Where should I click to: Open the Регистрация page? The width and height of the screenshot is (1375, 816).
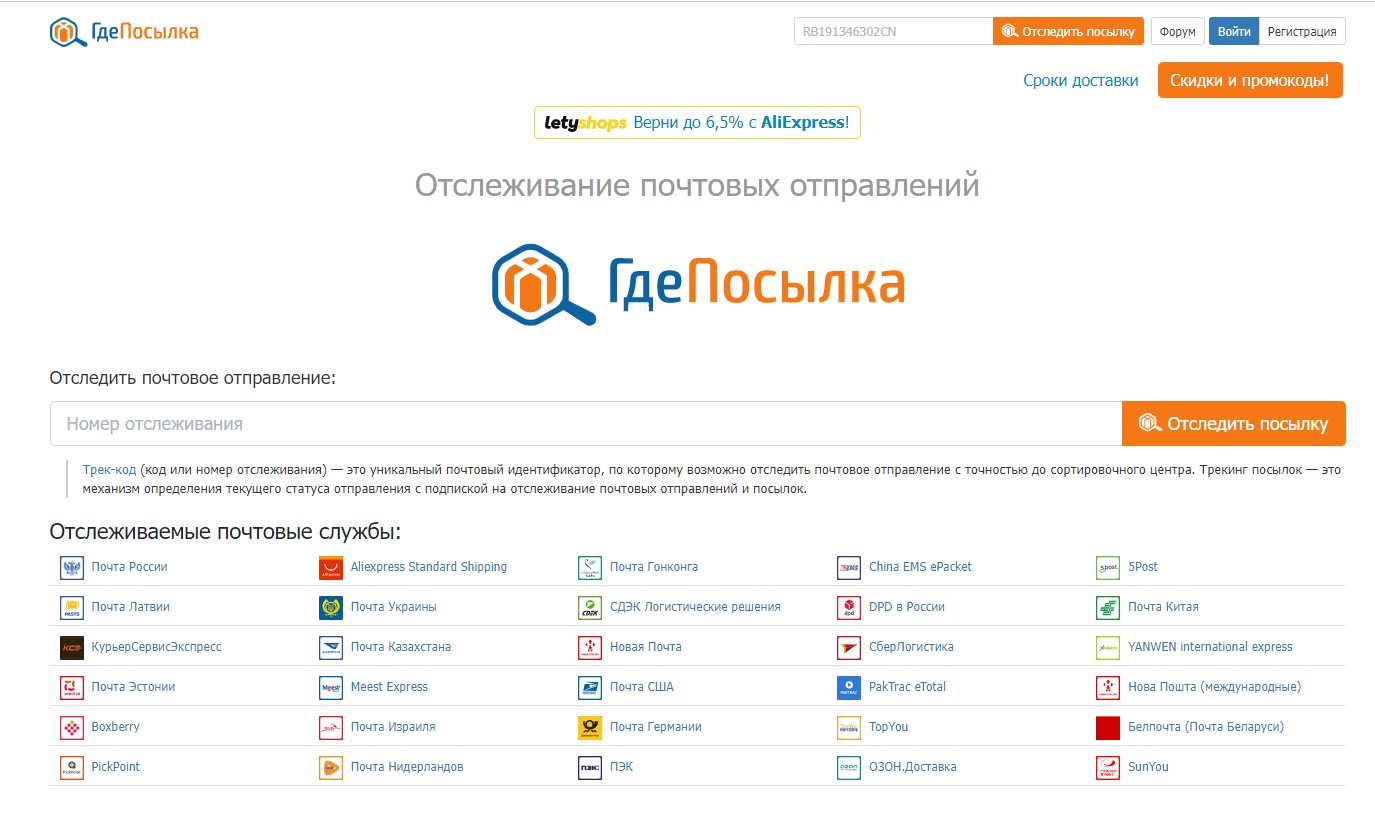[x=1302, y=31]
